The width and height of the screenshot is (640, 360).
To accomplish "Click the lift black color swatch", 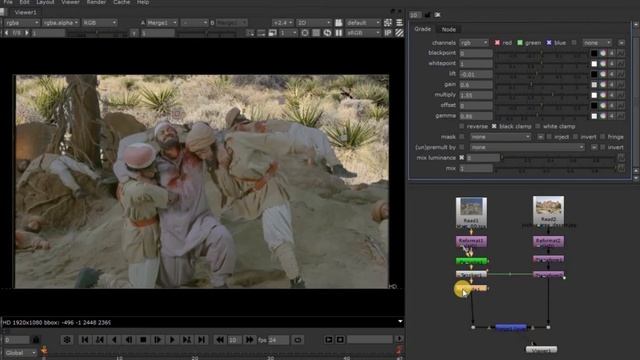I will [x=594, y=74].
